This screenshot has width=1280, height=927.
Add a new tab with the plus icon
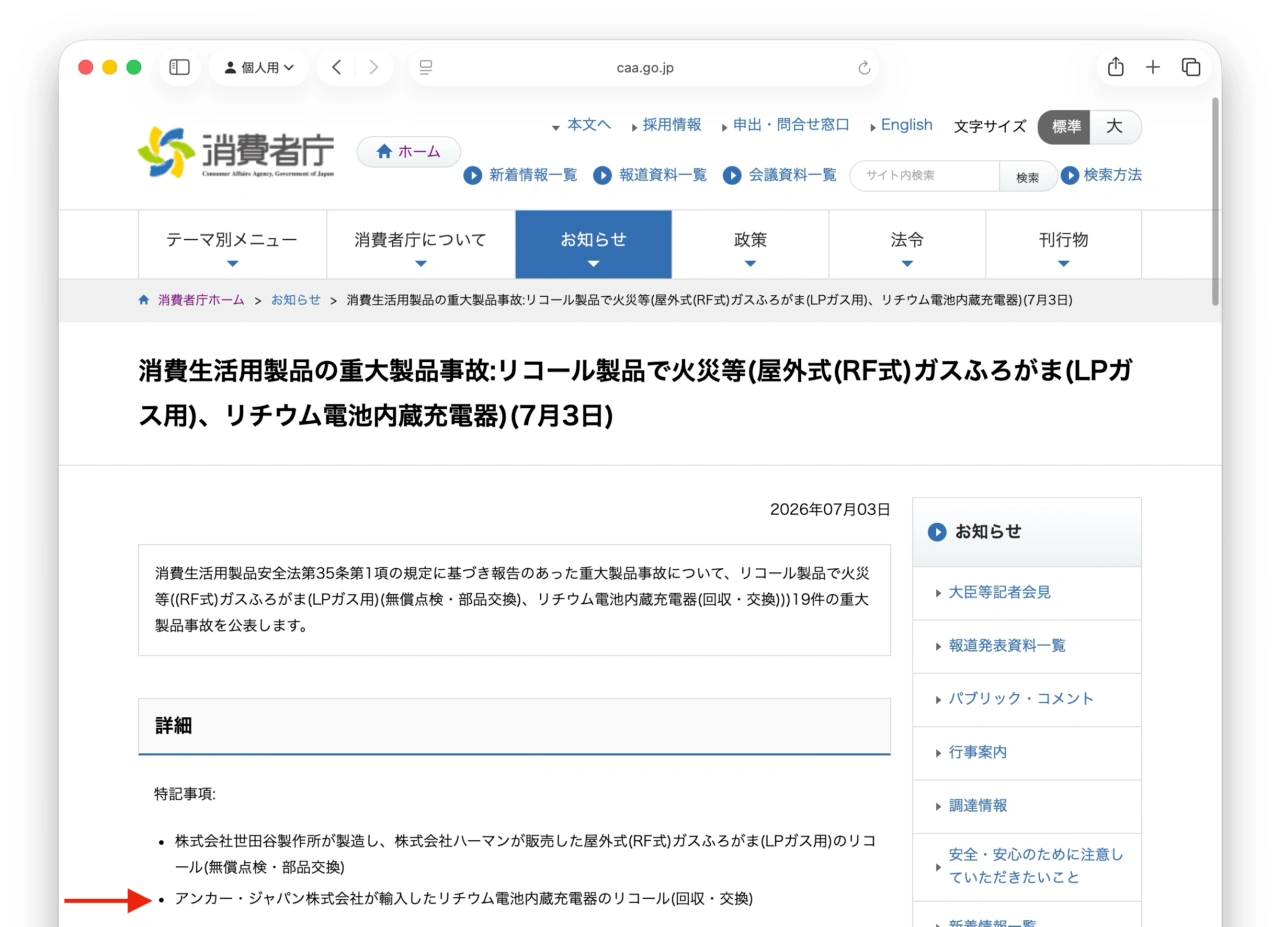[x=1153, y=67]
